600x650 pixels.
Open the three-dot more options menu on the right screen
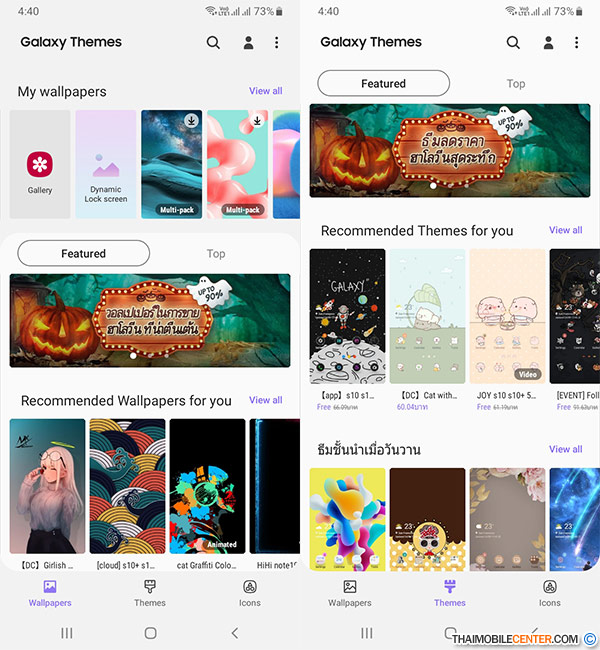coord(577,43)
